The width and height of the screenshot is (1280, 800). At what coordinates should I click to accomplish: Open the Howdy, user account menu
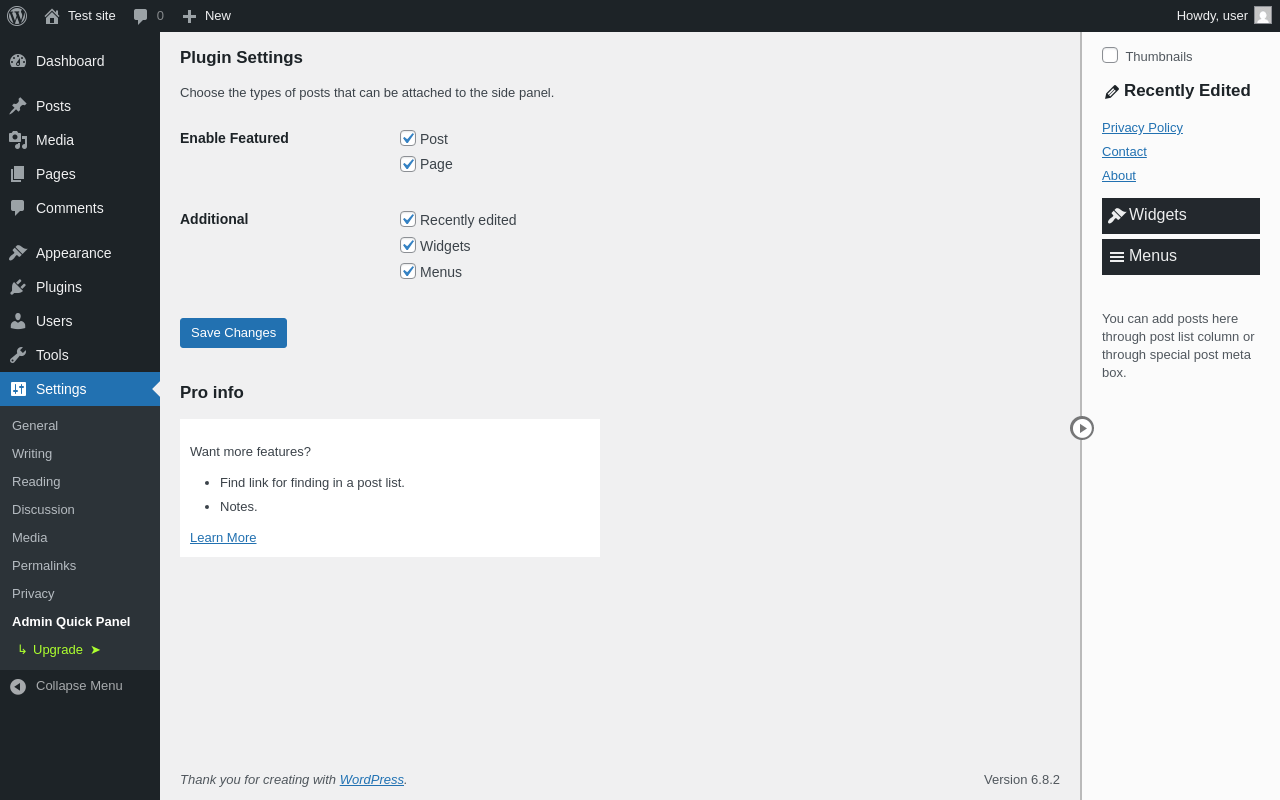pos(1224,16)
